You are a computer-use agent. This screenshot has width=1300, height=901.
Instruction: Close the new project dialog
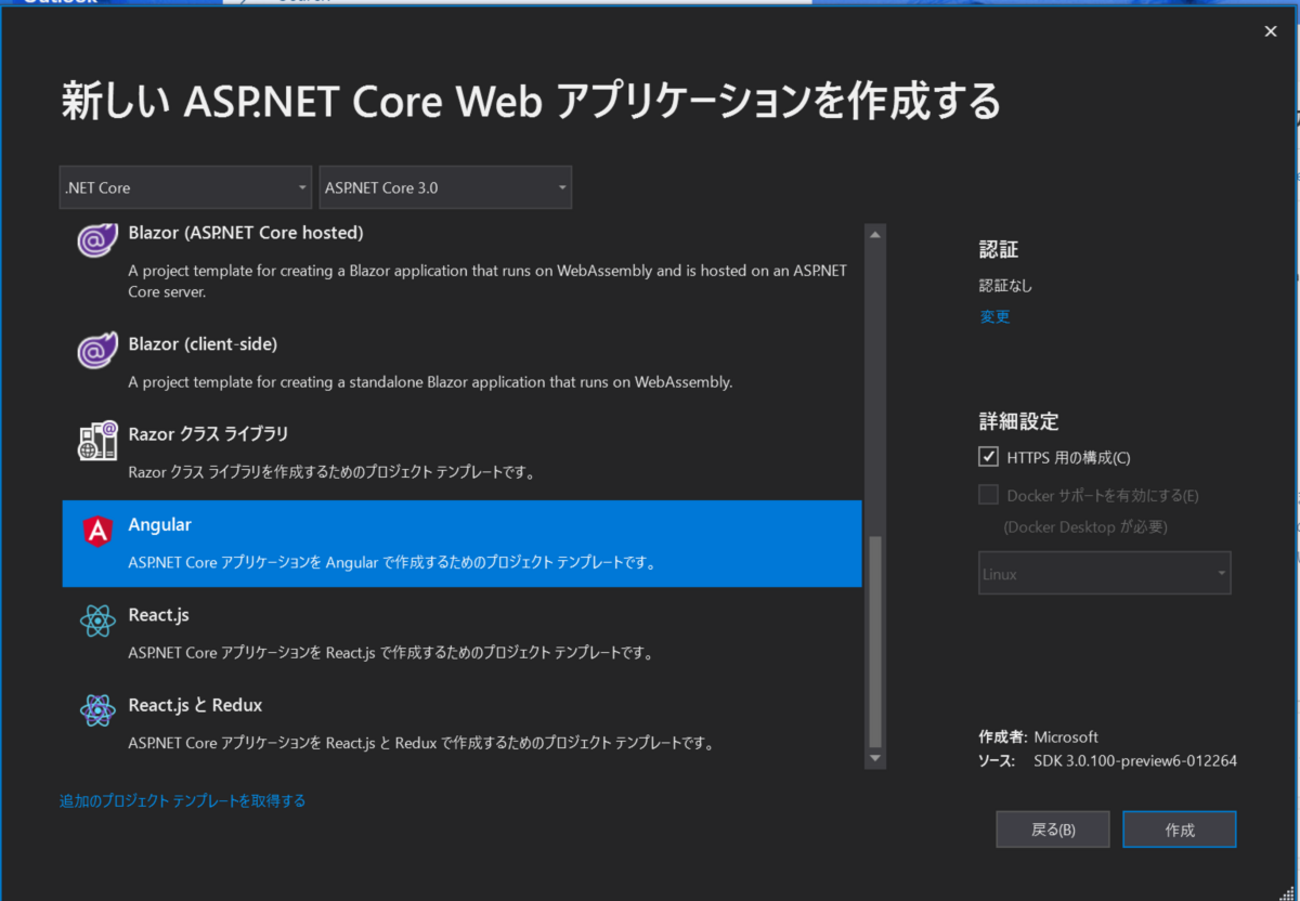point(1270,32)
